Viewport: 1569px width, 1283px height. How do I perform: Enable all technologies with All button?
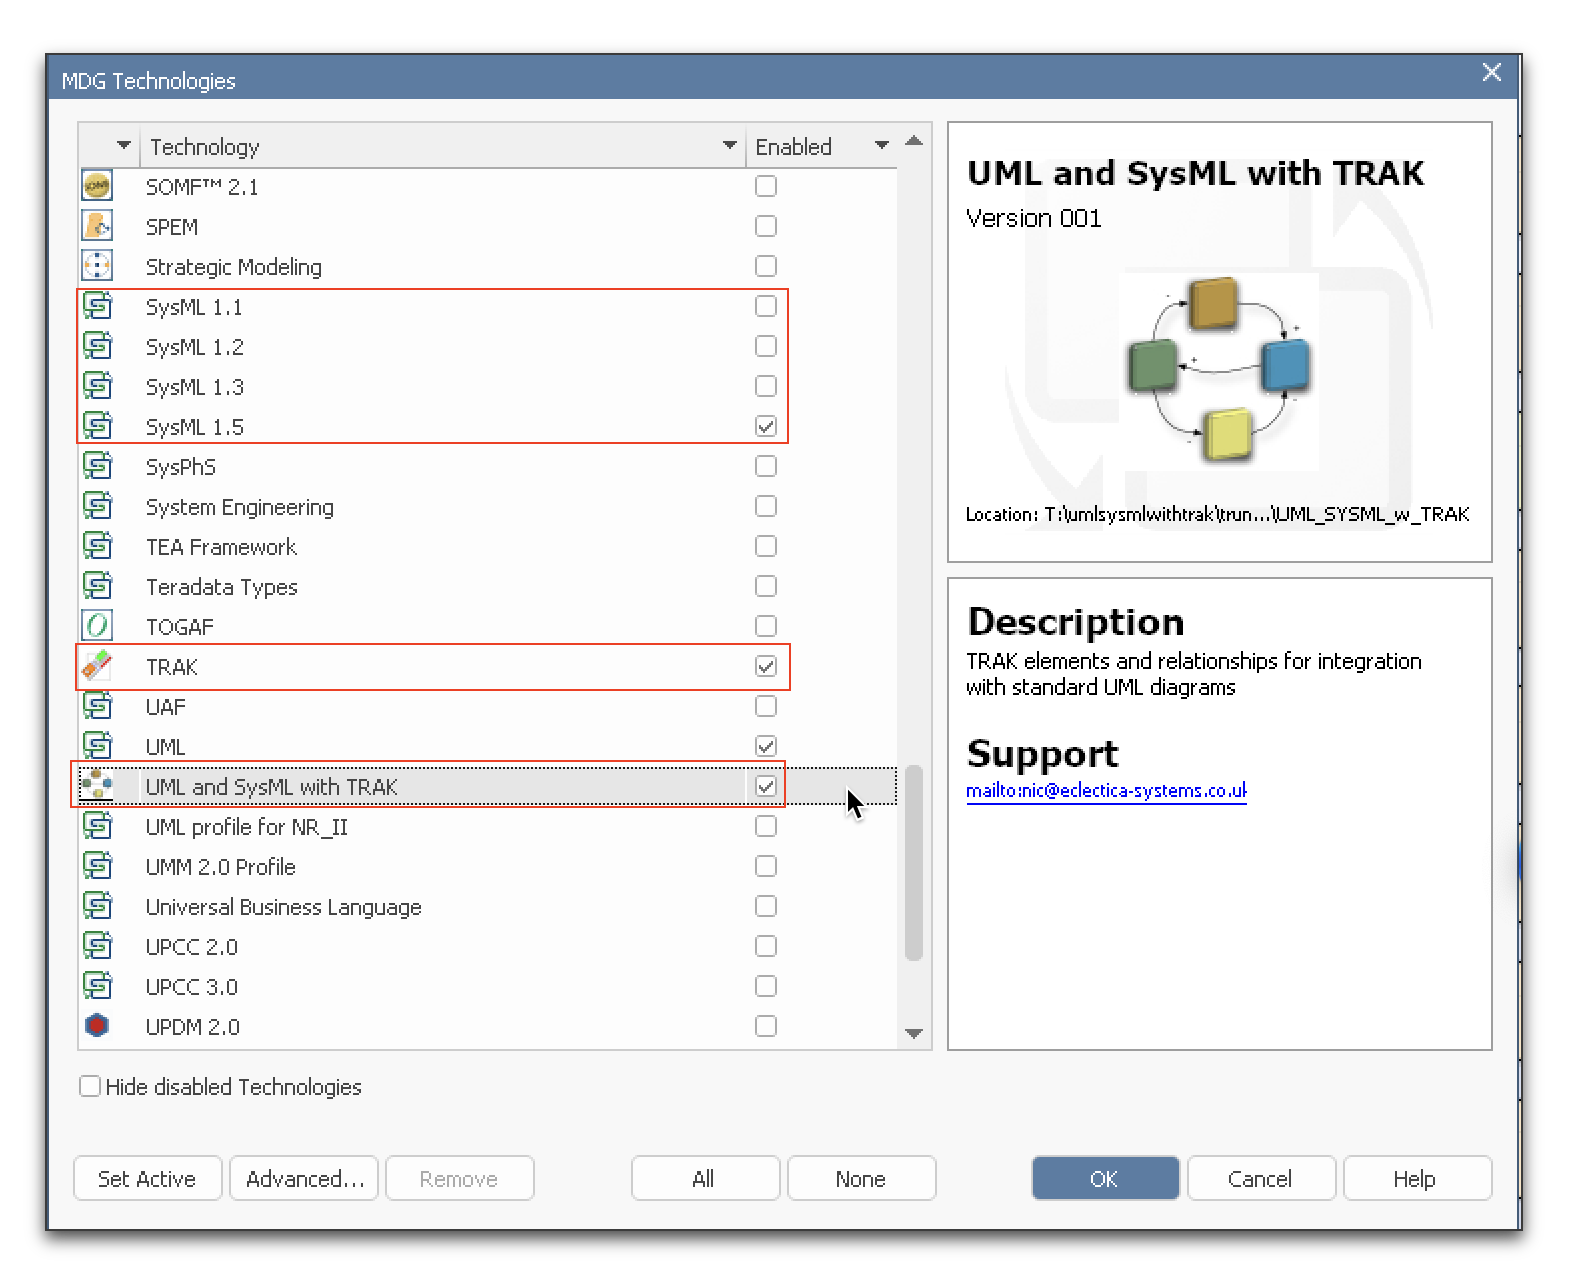pyautogui.click(x=704, y=1179)
